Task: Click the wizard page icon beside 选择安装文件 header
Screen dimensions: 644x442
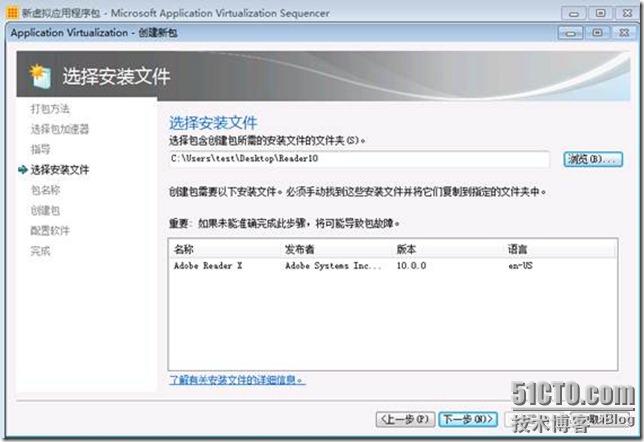Action: [x=41, y=76]
